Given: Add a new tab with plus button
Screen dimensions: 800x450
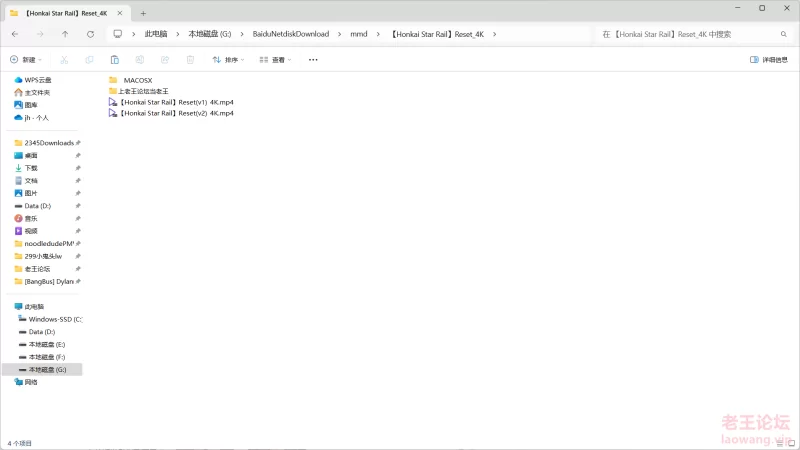Looking at the screenshot, I should point(143,13).
